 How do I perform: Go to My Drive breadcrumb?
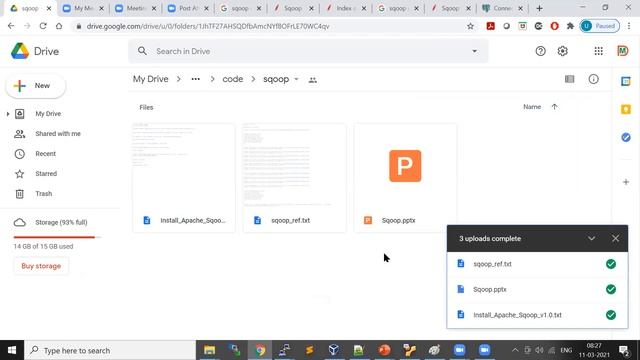pyautogui.click(x=151, y=79)
